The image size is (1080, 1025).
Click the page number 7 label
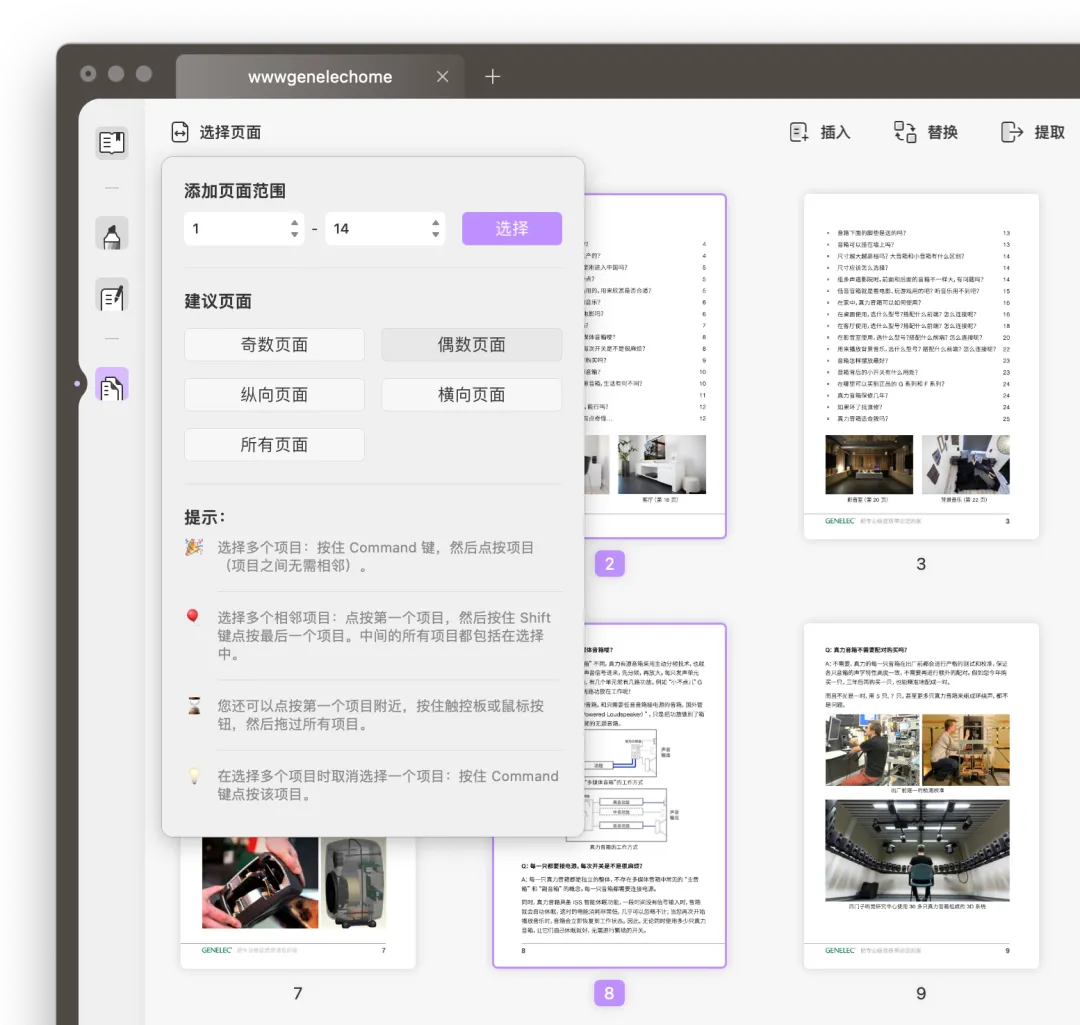(x=298, y=993)
